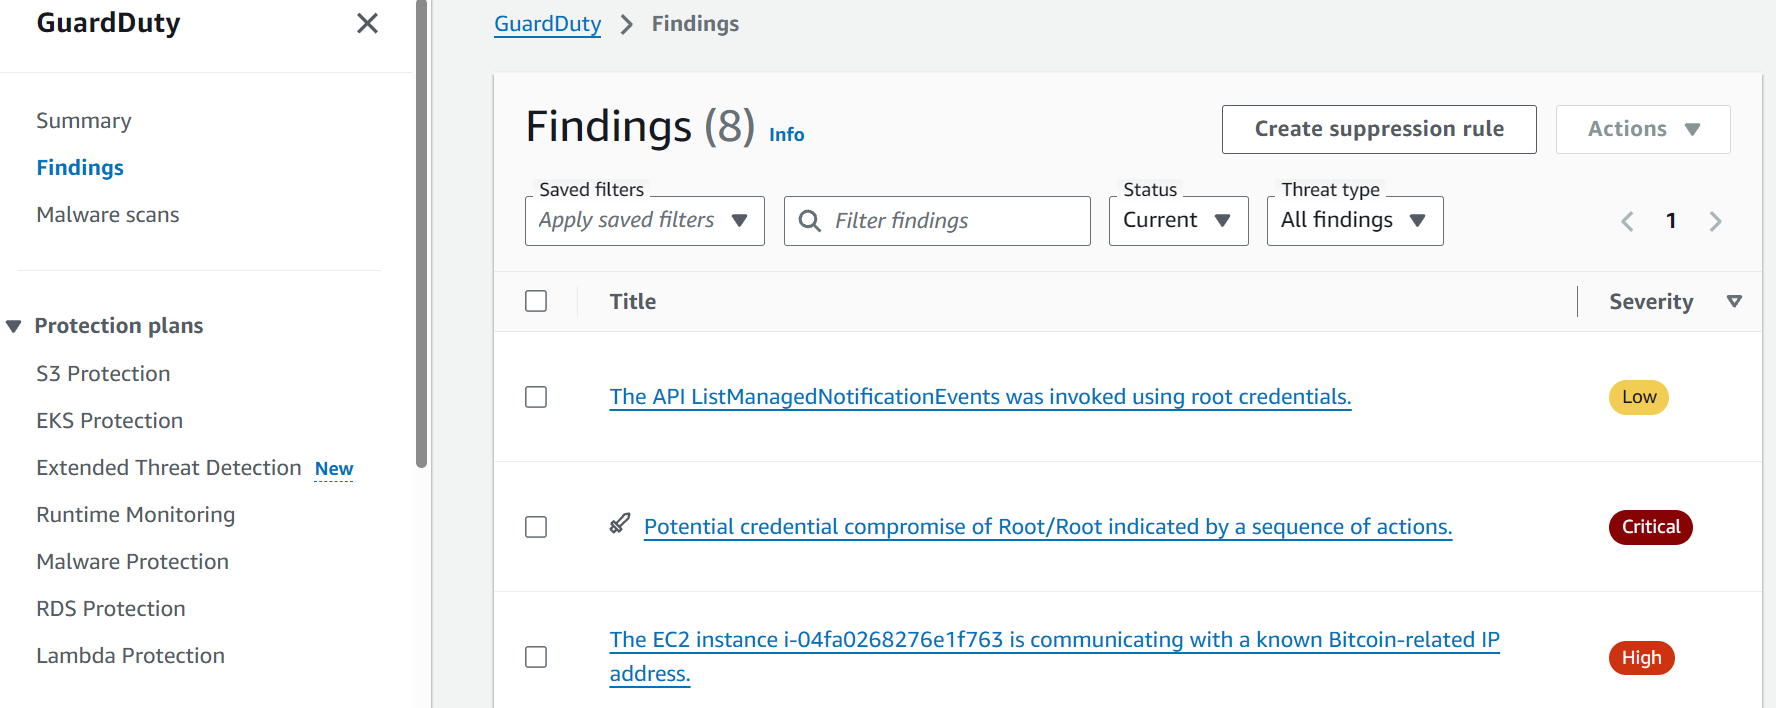Viewport: 1776px width, 708px height.
Task: Open Extended Threat Detection page
Action: pos(169,468)
